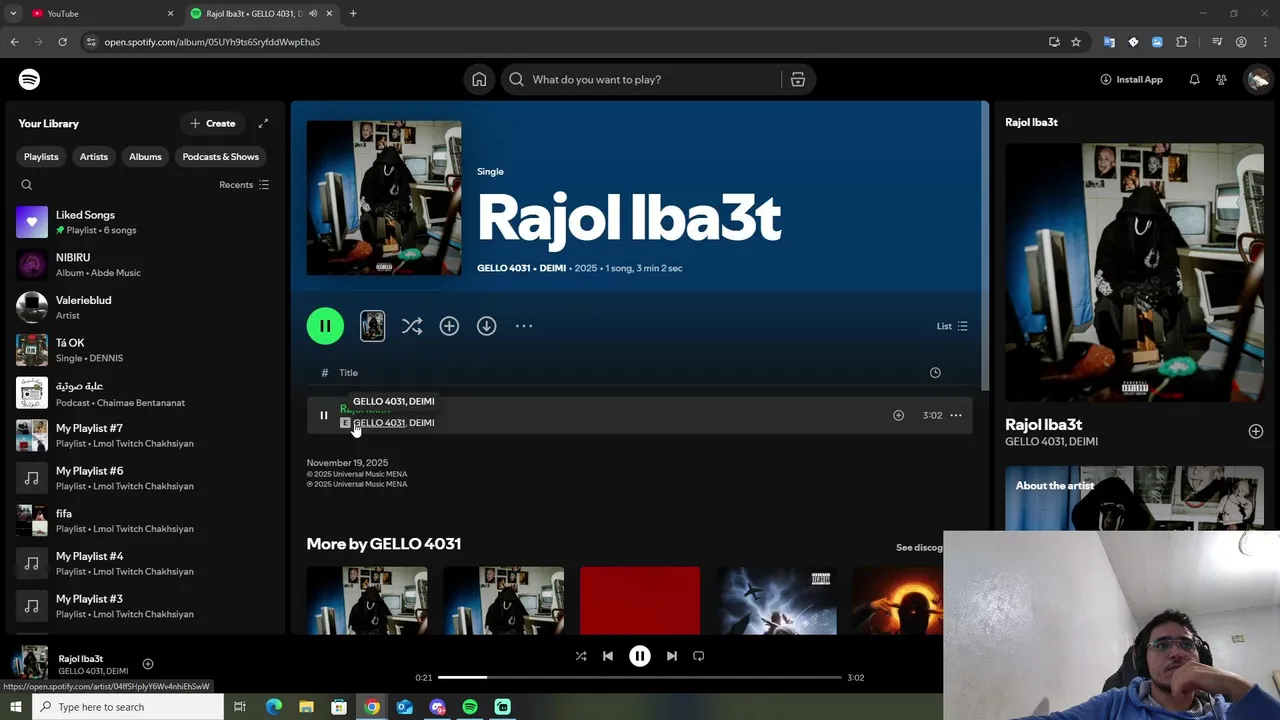
Task: Open Tá OK single in library
Action: point(145,350)
